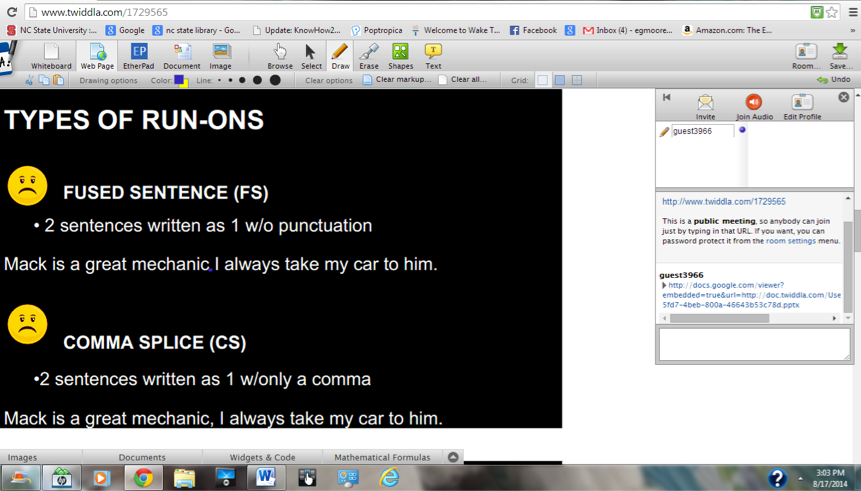Open the Documents tab at bottom

(x=142, y=457)
